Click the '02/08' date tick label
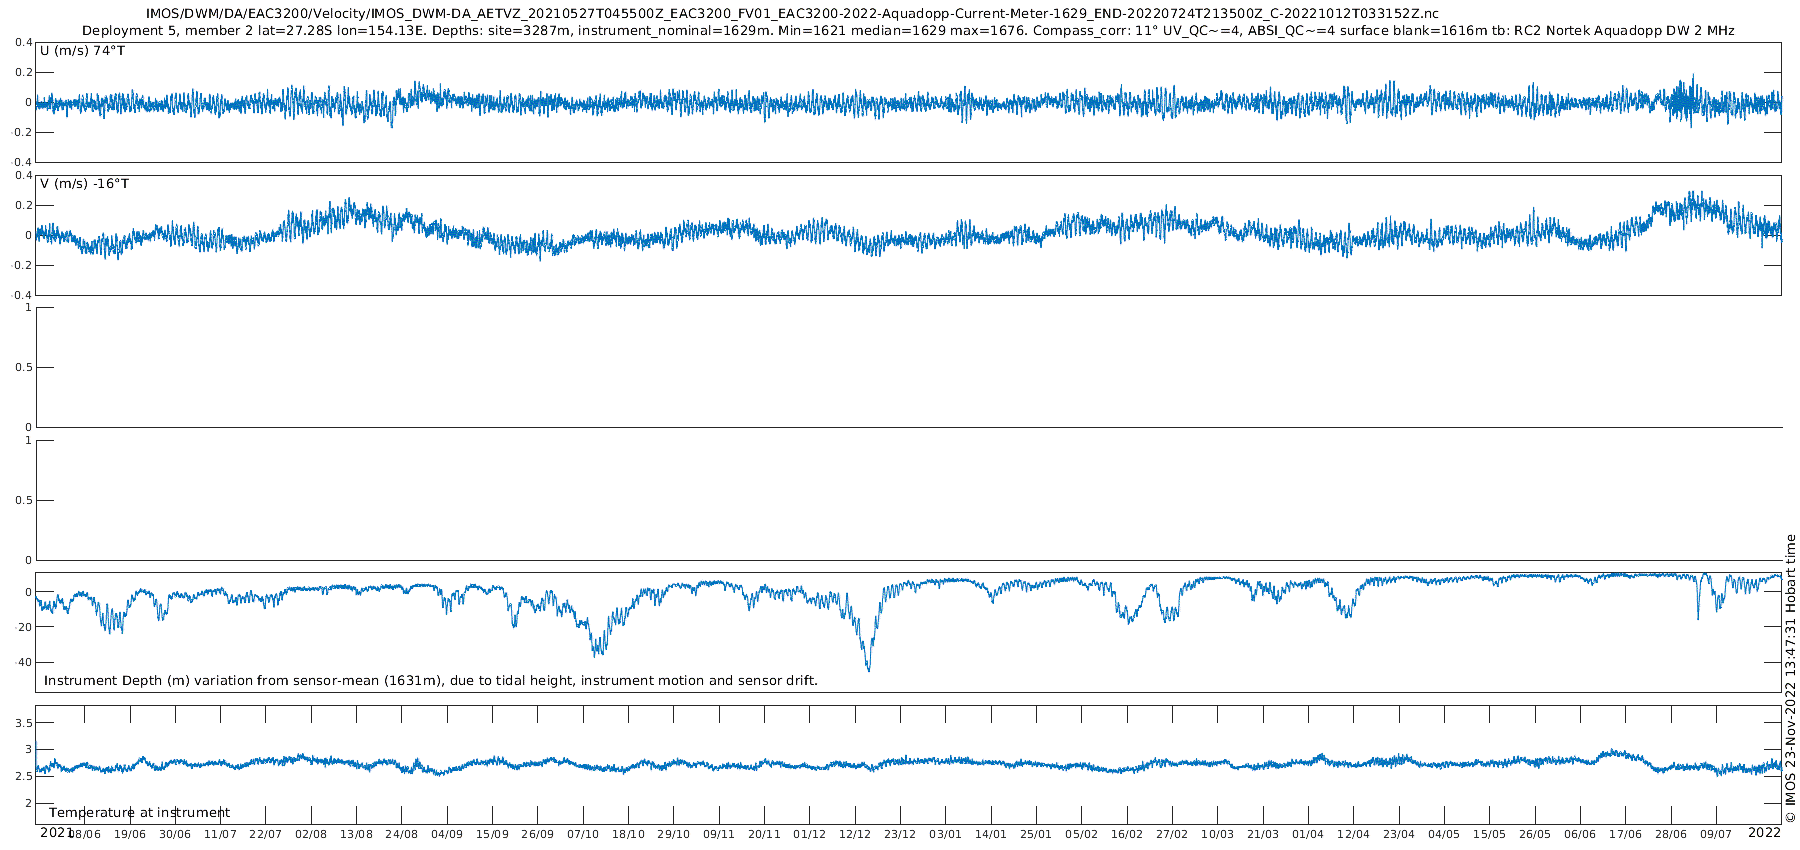This screenshot has width=1800, height=850. click(x=311, y=834)
